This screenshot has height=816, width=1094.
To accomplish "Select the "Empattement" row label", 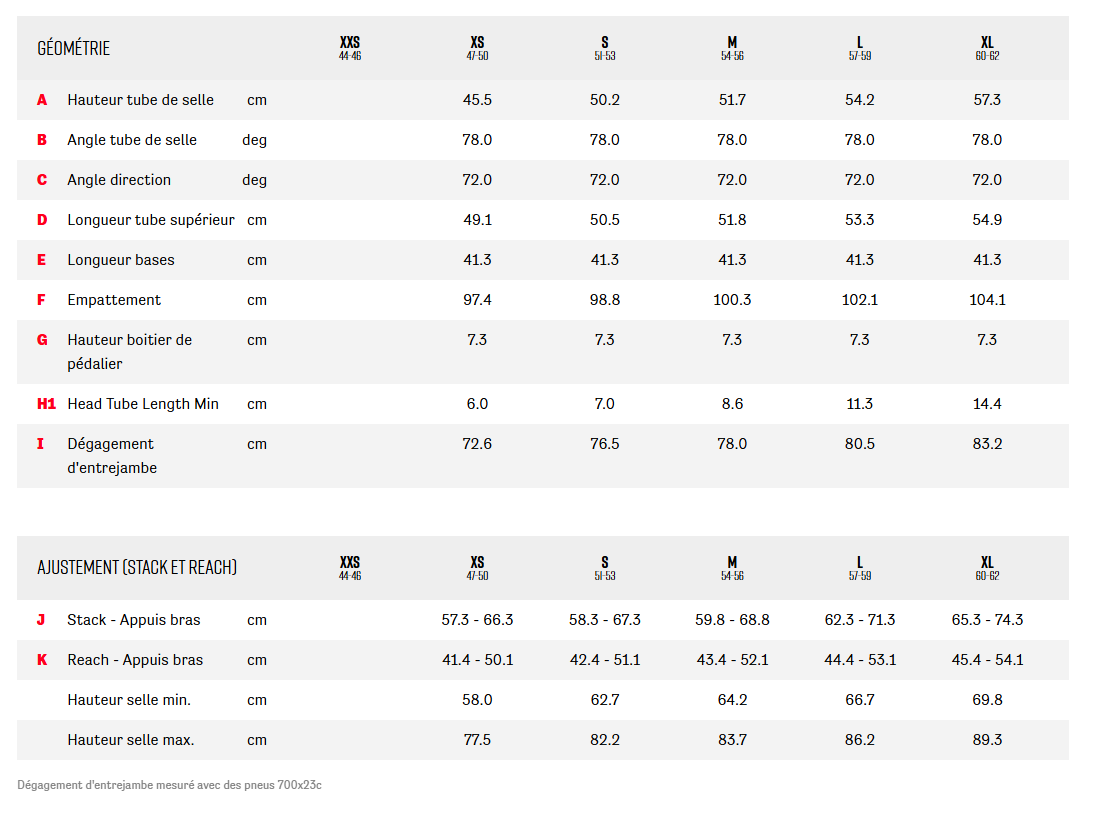I will coord(114,300).
